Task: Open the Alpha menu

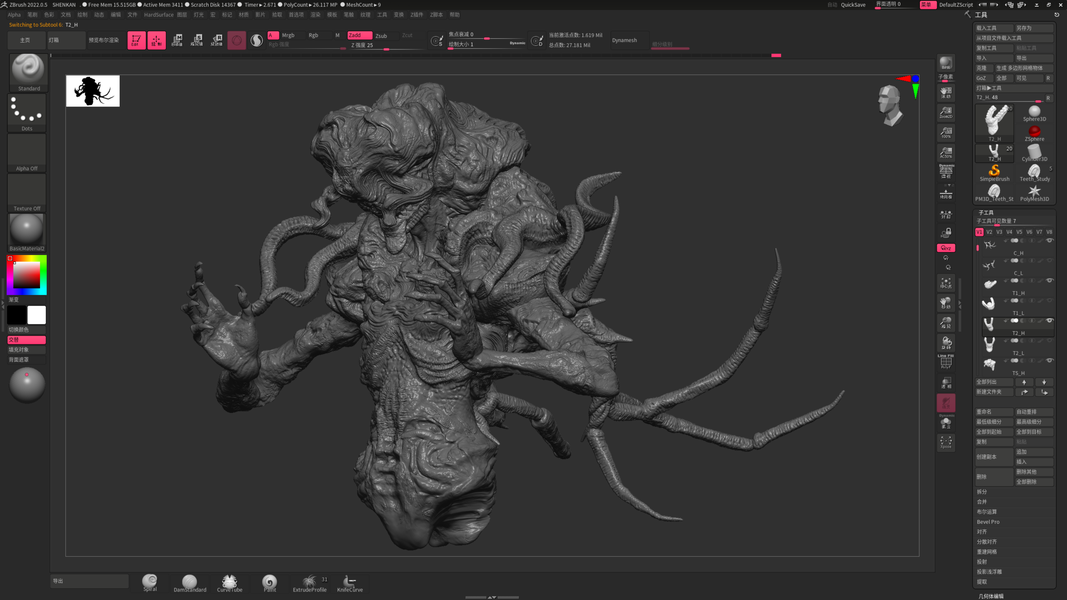Action: pyautogui.click(x=14, y=15)
